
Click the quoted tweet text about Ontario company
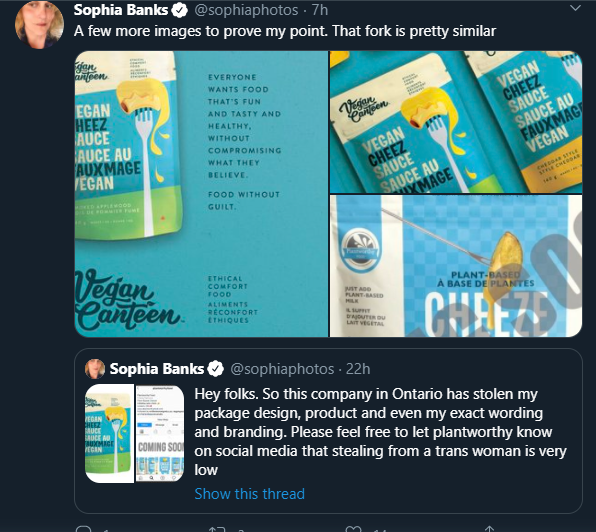point(380,432)
